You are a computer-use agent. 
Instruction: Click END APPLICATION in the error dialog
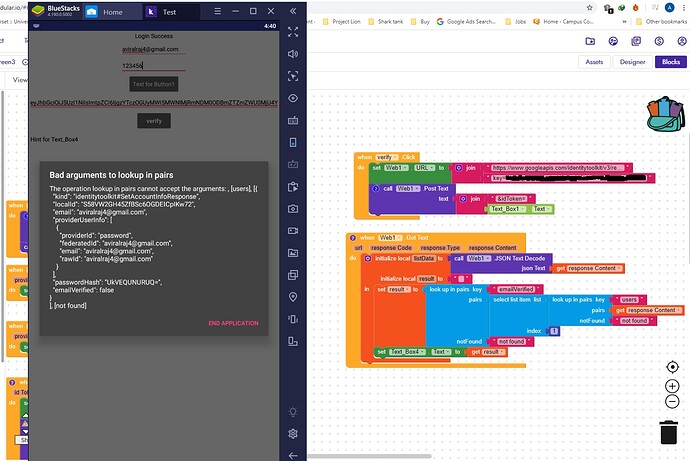tap(233, 323)
